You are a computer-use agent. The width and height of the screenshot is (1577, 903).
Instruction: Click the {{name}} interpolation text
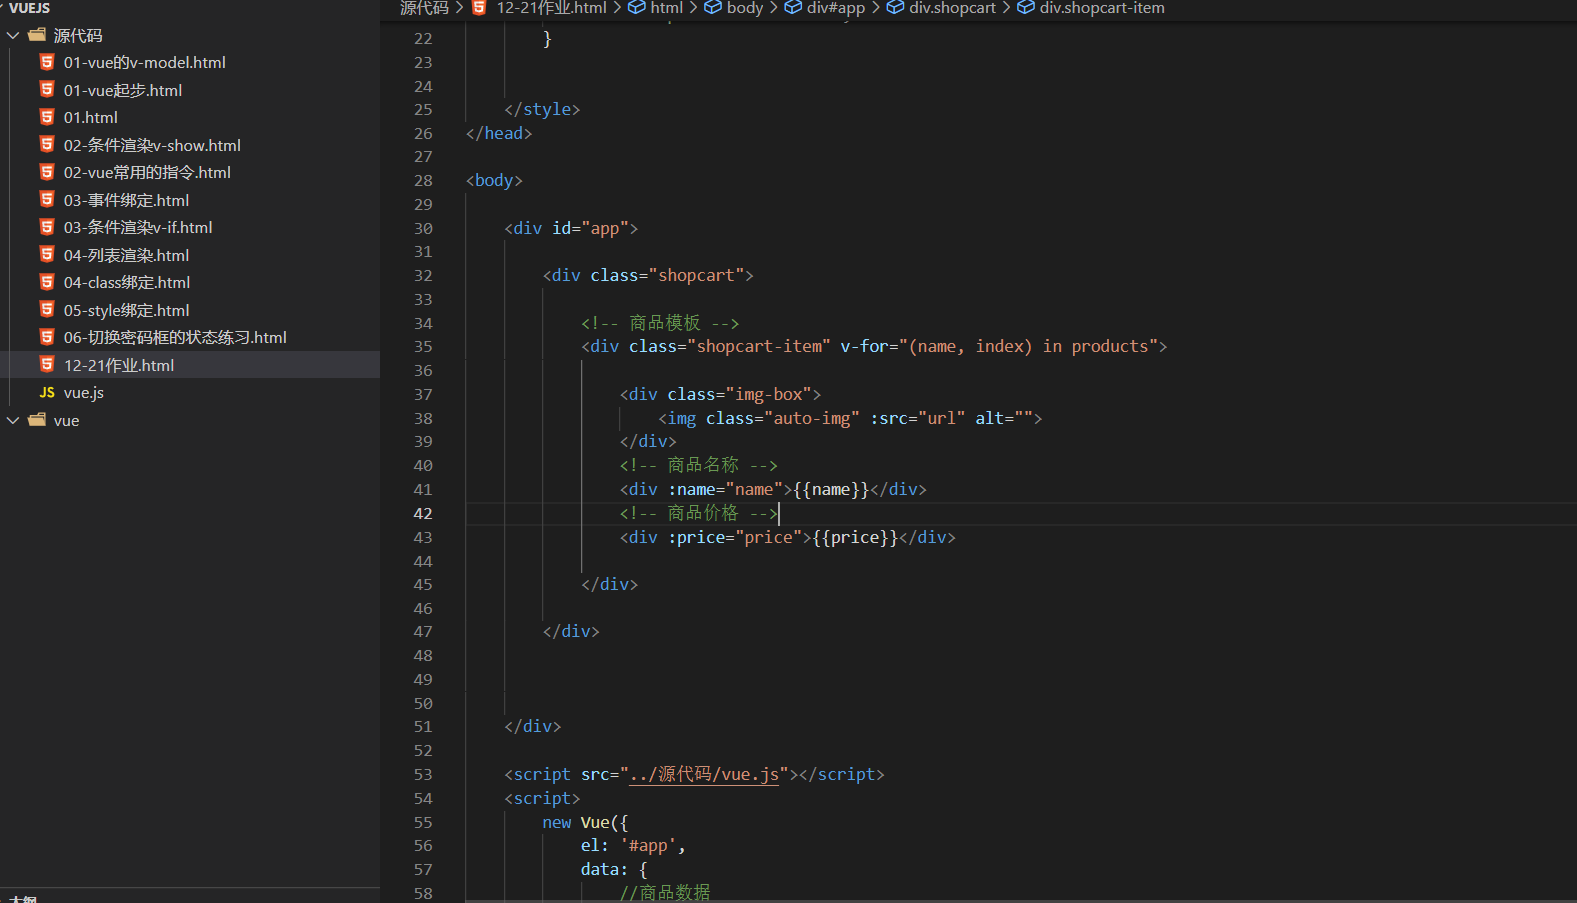(x=831, y=489)
